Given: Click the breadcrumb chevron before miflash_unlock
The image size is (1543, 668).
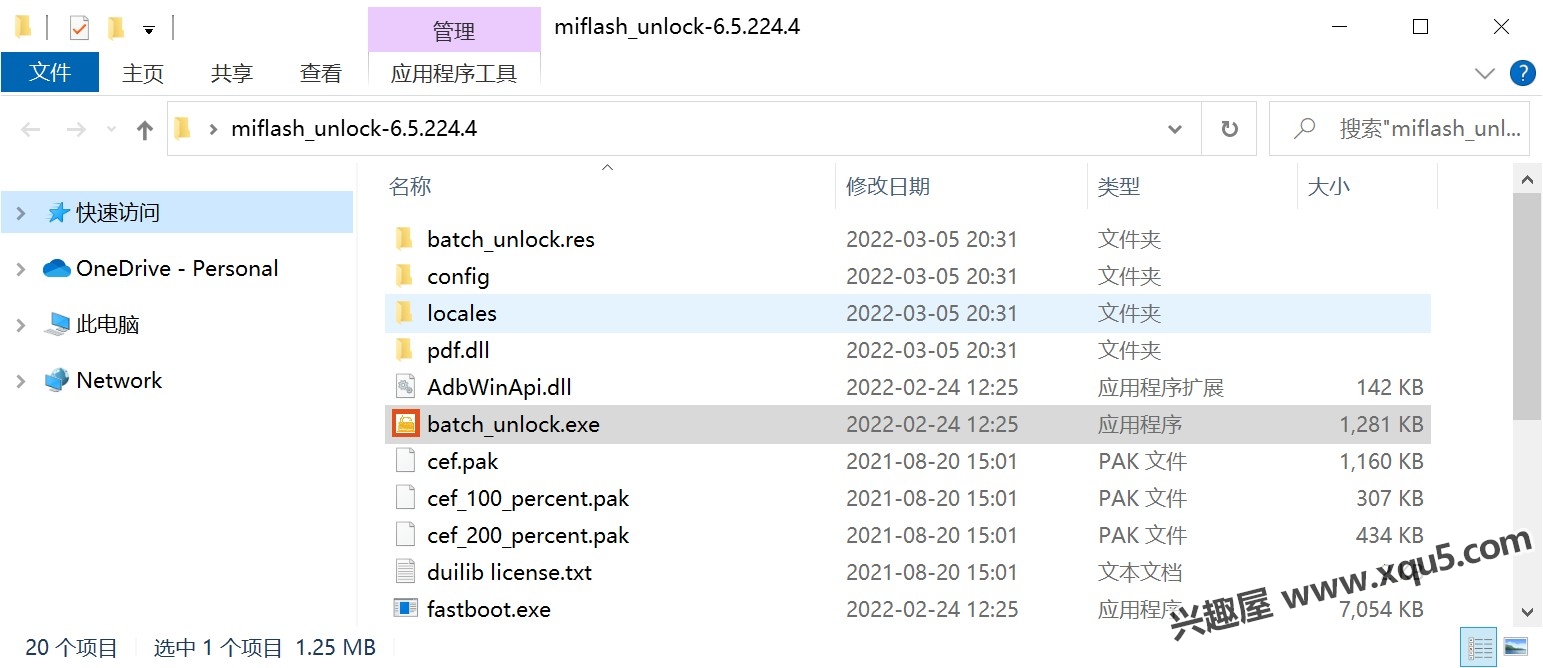Looking at the screenshot, I should (212, 129).
